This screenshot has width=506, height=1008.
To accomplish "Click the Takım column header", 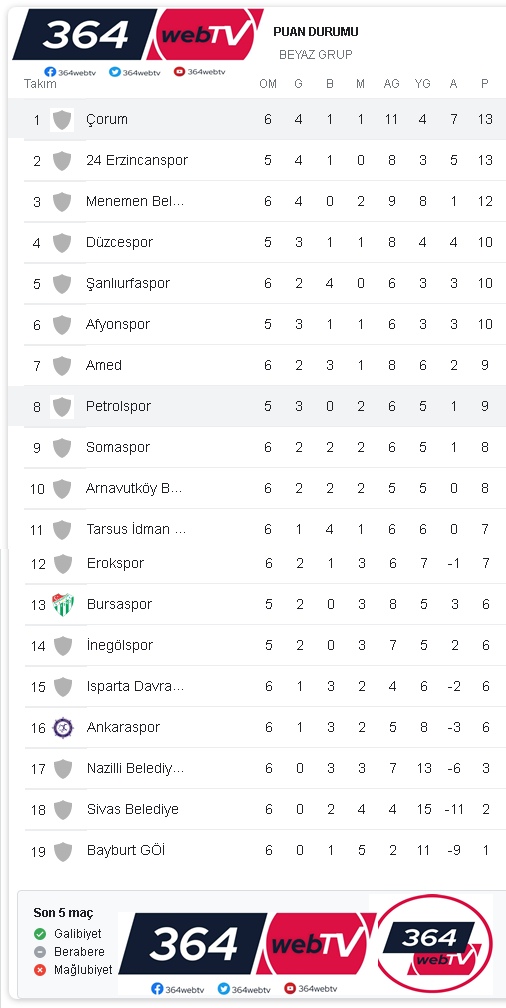I will [40, 84].
